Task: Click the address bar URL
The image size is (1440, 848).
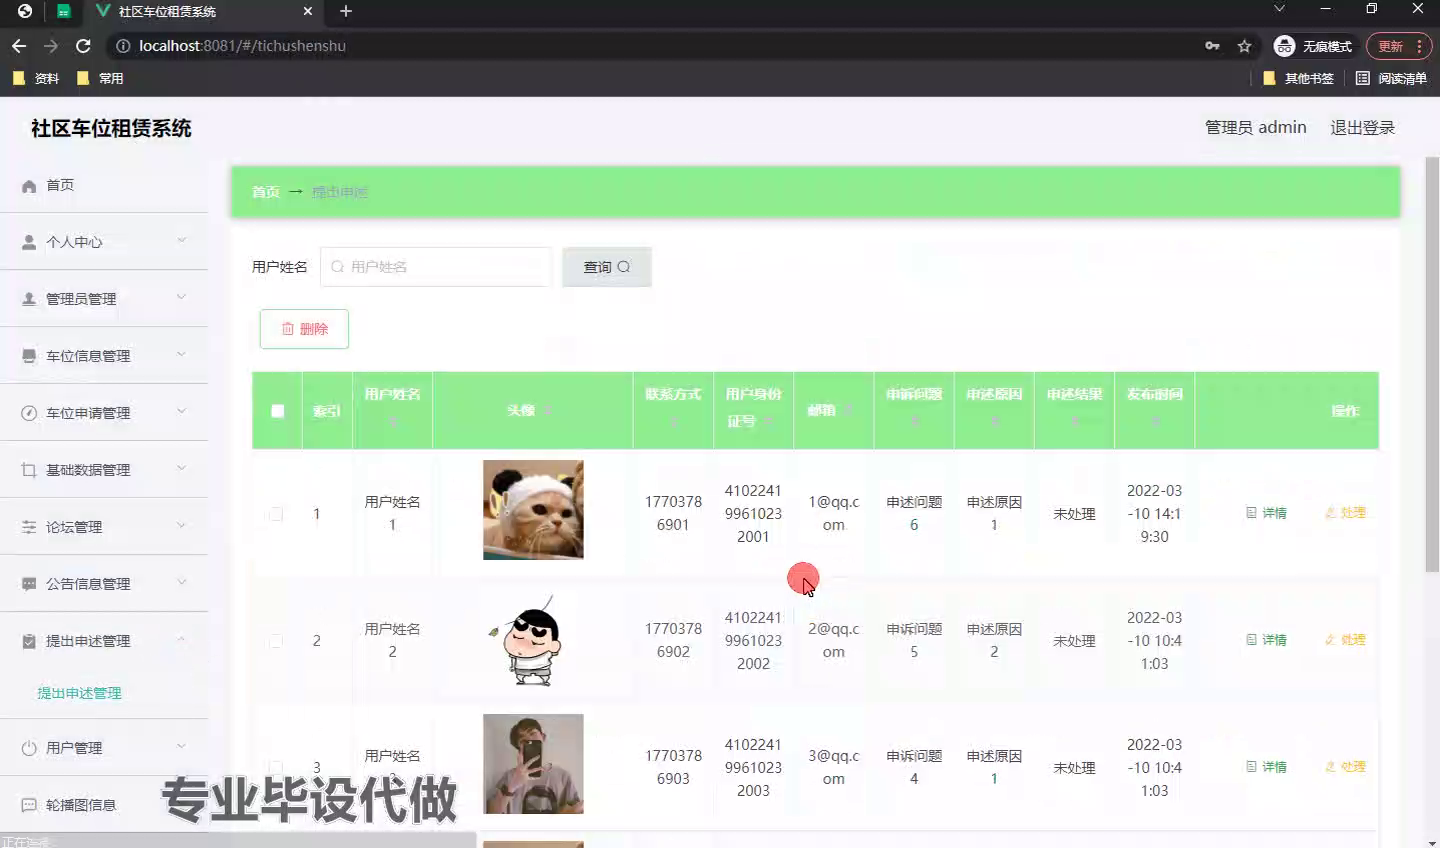Action: (243, 46)
